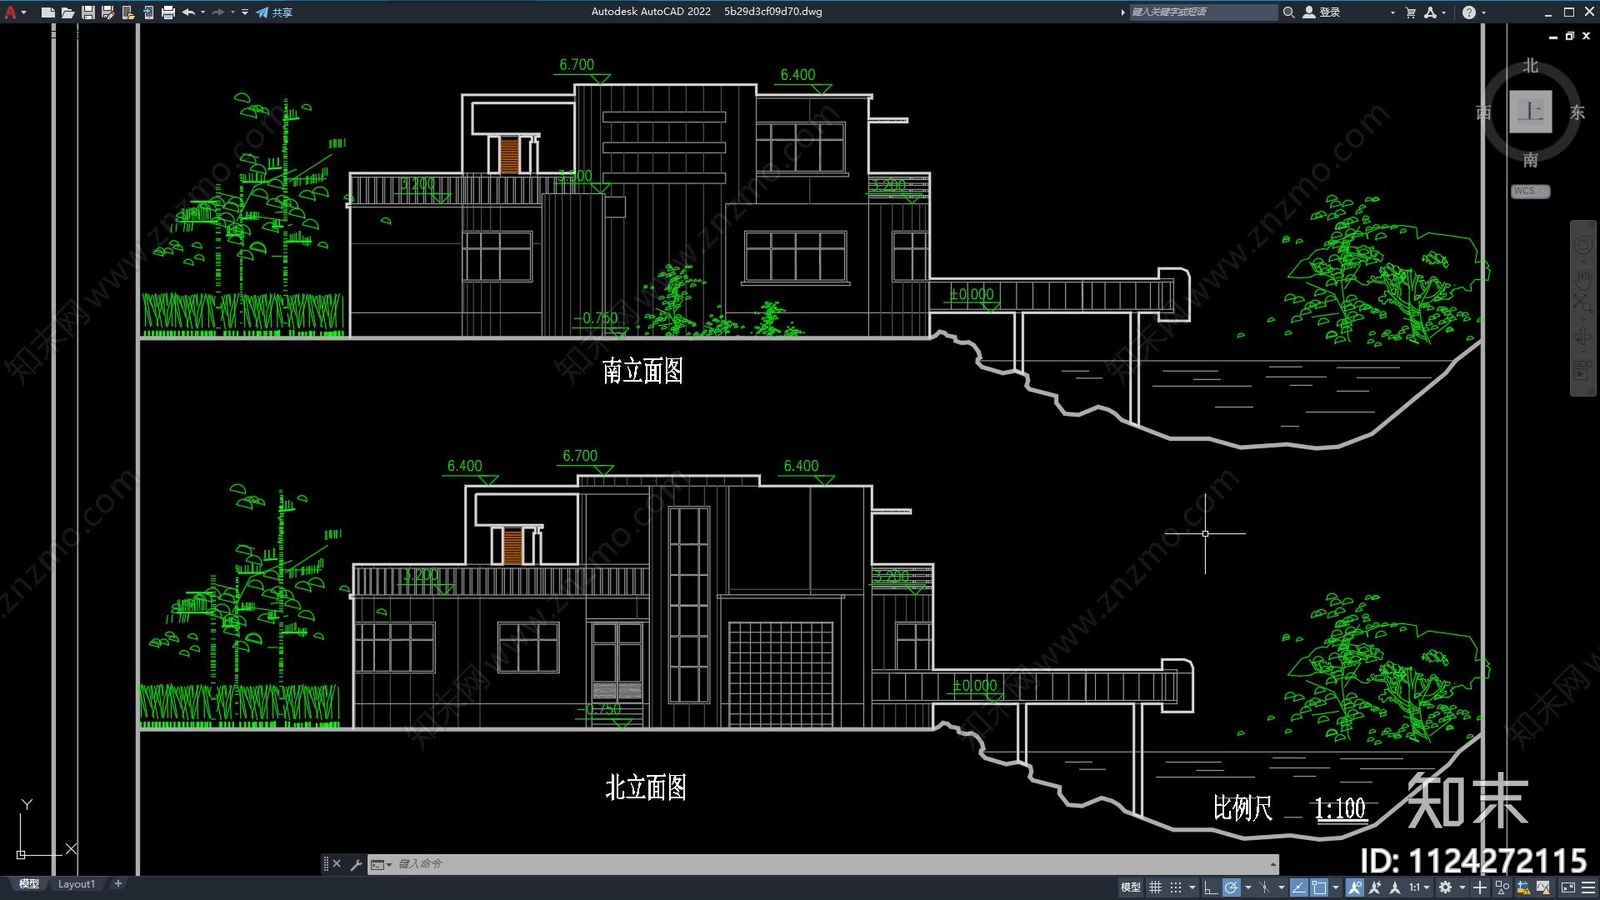Image resolution: width=1600 pixels, height=900 pixels.
Task: Click the keyword search input field
Action: [1203, 12]
